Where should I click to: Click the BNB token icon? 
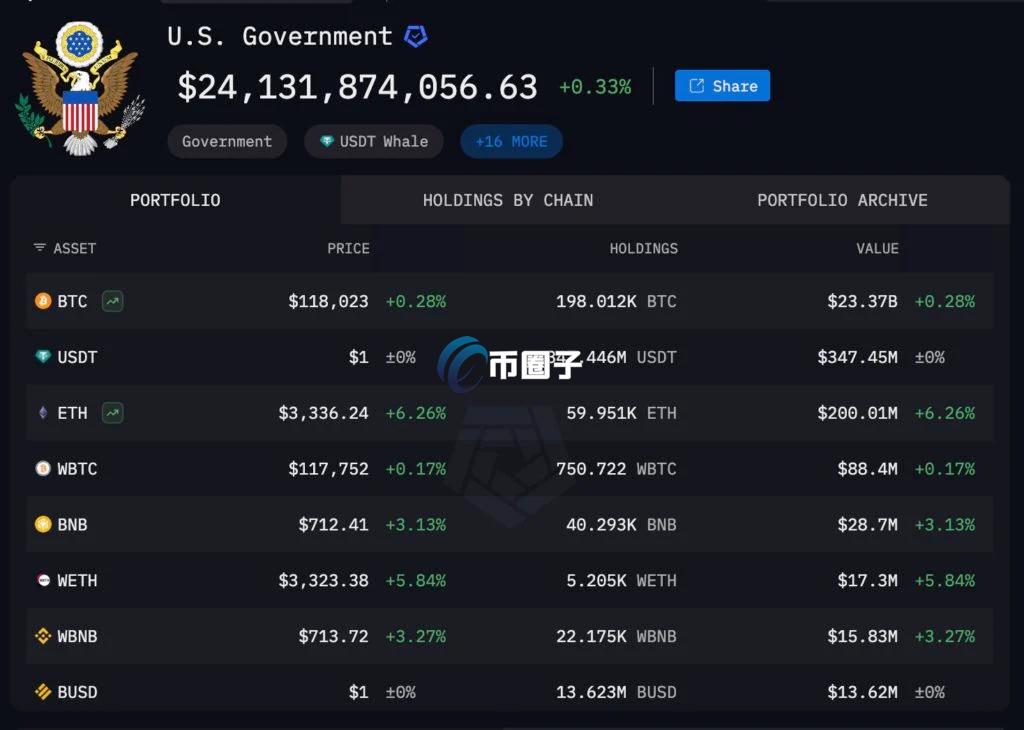[43, 524]
